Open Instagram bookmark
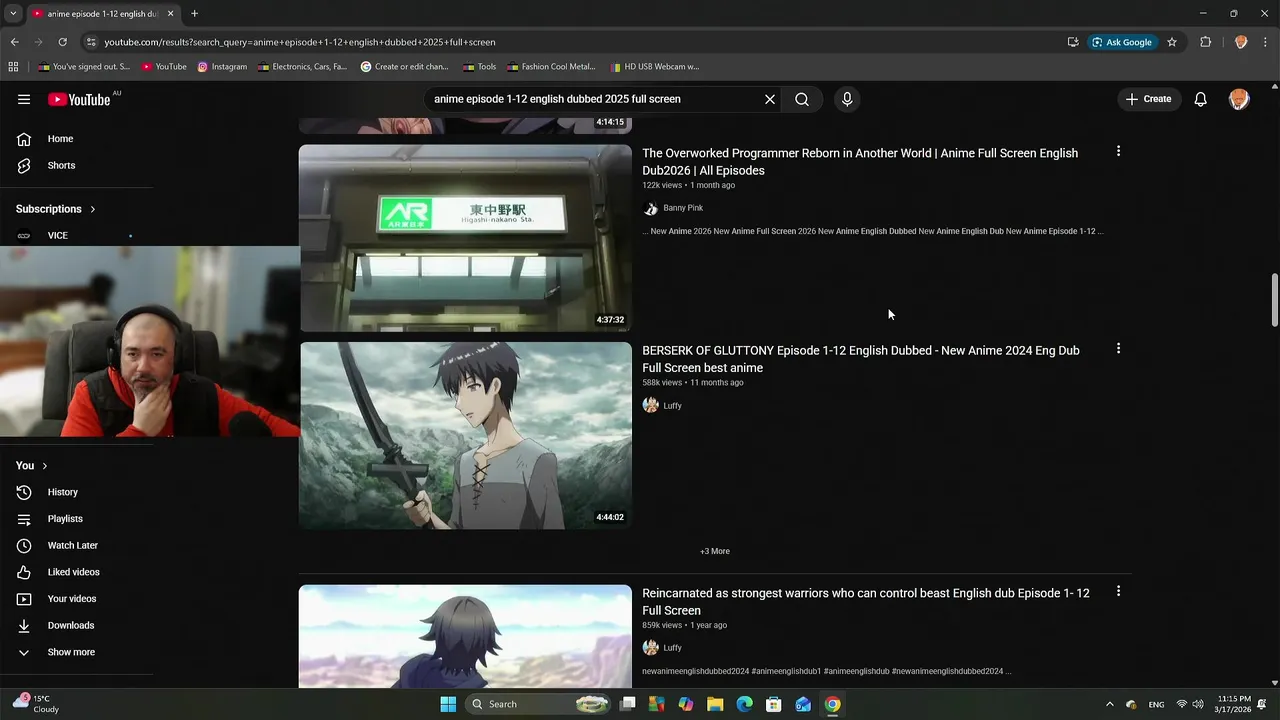 (222, 67)
